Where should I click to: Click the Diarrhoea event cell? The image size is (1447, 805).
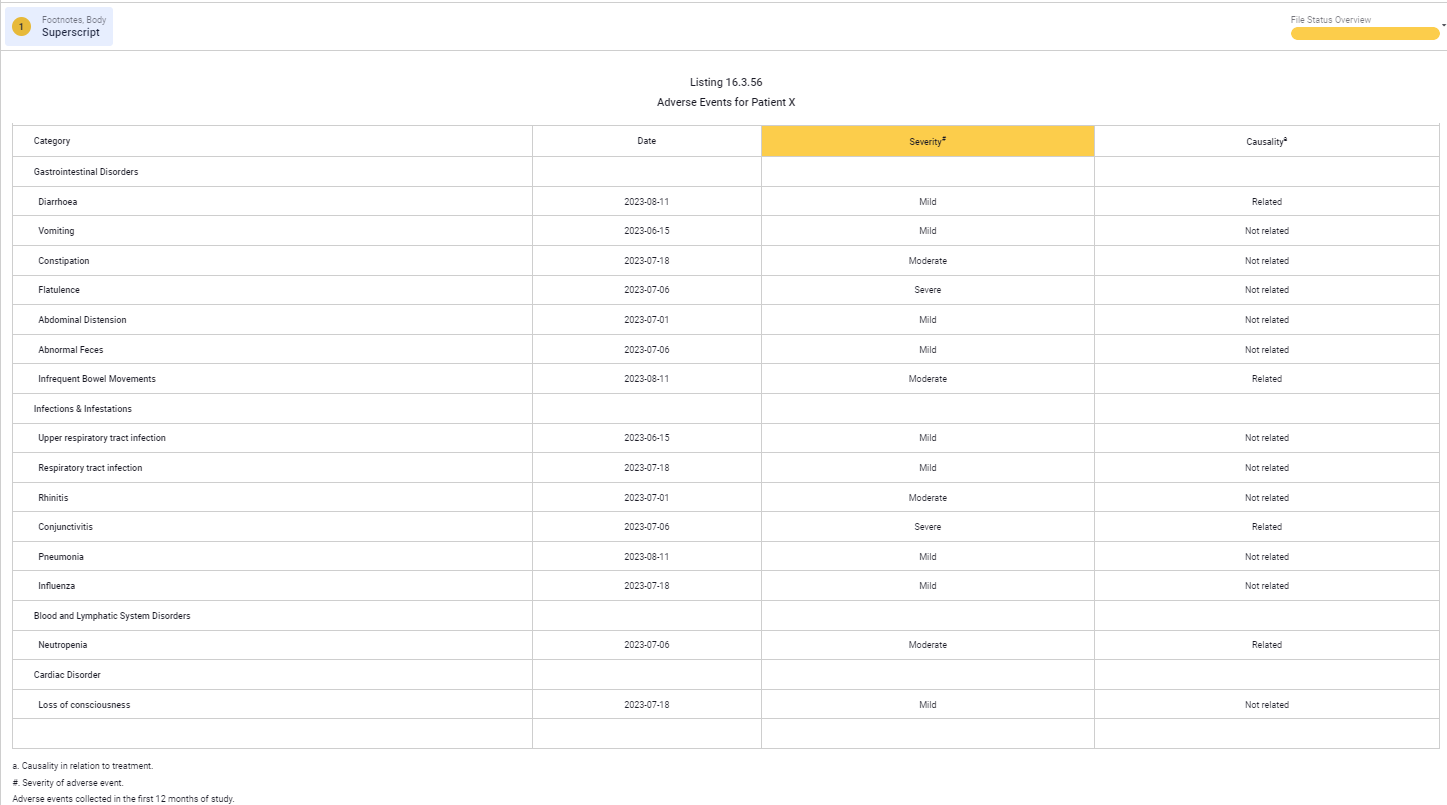[58, 202]
